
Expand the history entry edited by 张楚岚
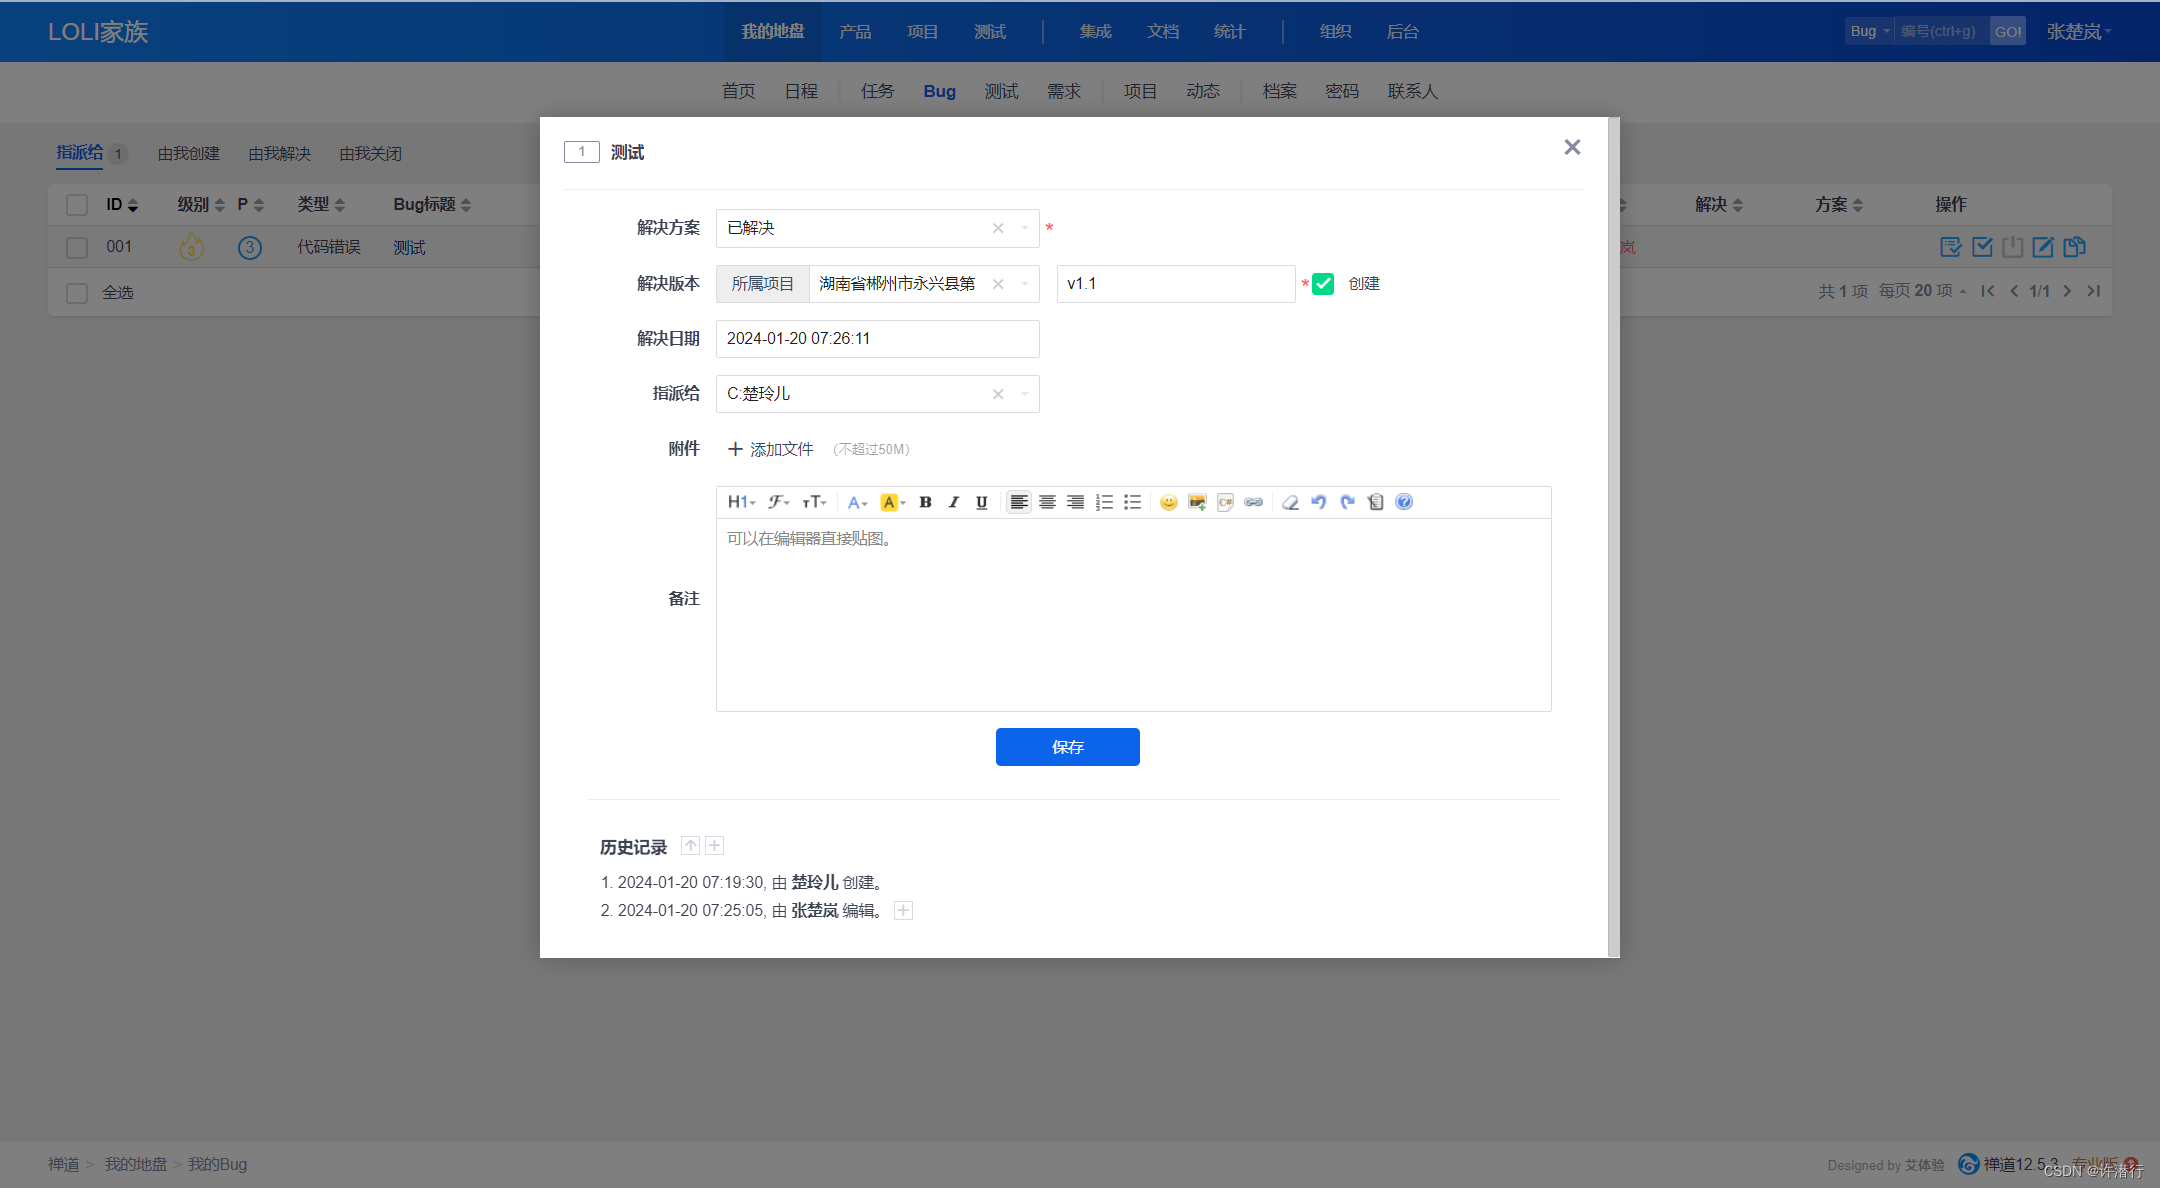tap(903, 910)
